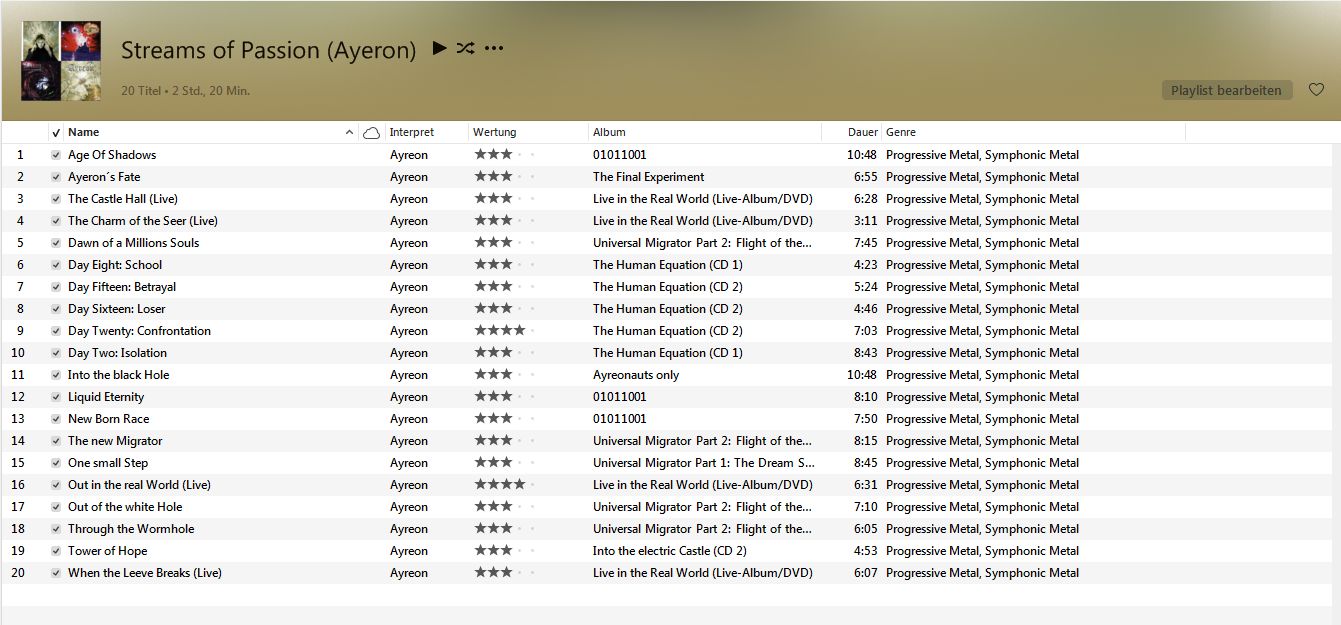Select The Charm of the Seer (Live)
The width and height of the screenshot is (1341, 625).
click(143, 221)
